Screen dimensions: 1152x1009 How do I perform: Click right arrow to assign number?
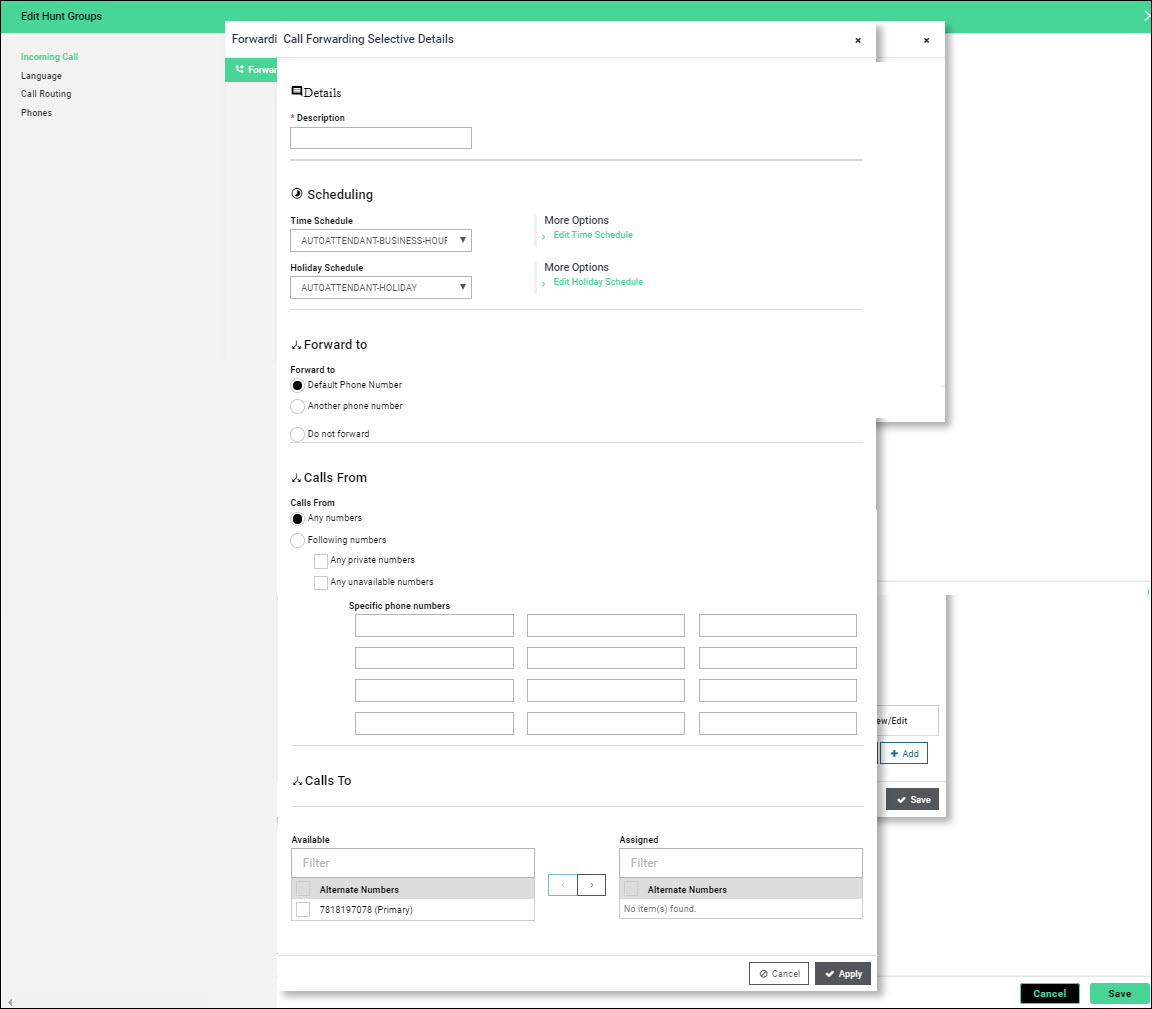592,885
